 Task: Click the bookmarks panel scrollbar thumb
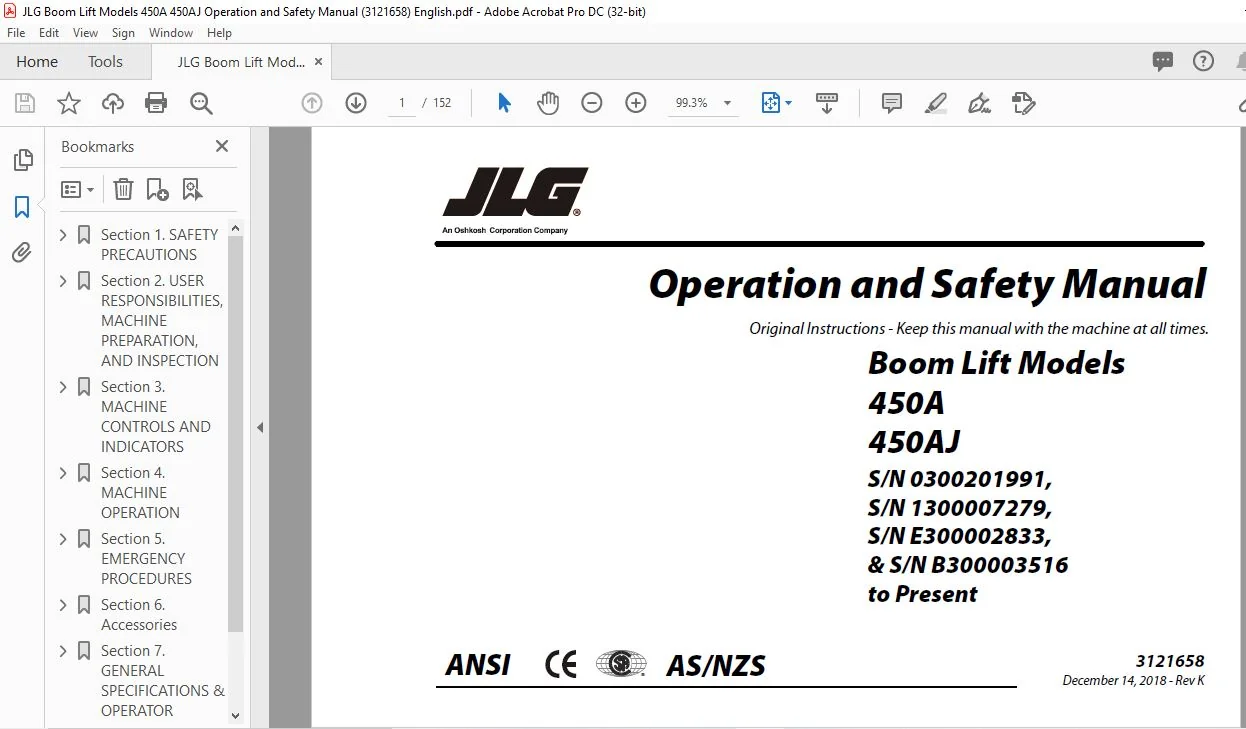(x=236, y=434)
